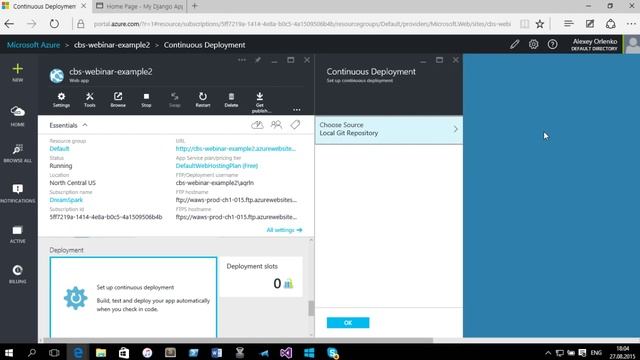This screenshot has width=640, height=360.
Task: Select the Continuous Deployment browser tab
Action: tap(44, 6)
